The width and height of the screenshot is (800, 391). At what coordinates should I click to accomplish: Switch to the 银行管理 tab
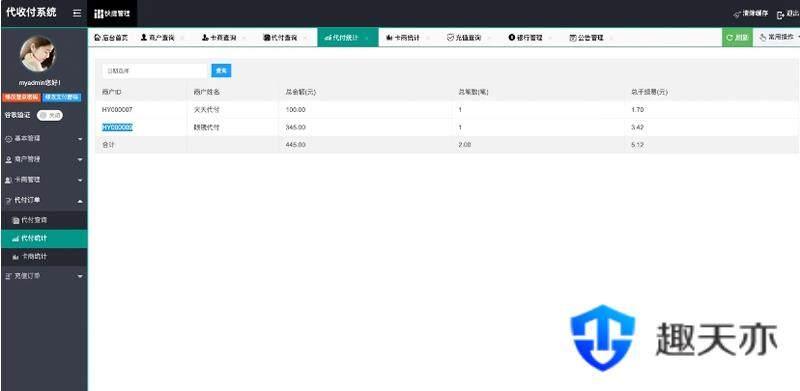(526, 38)
